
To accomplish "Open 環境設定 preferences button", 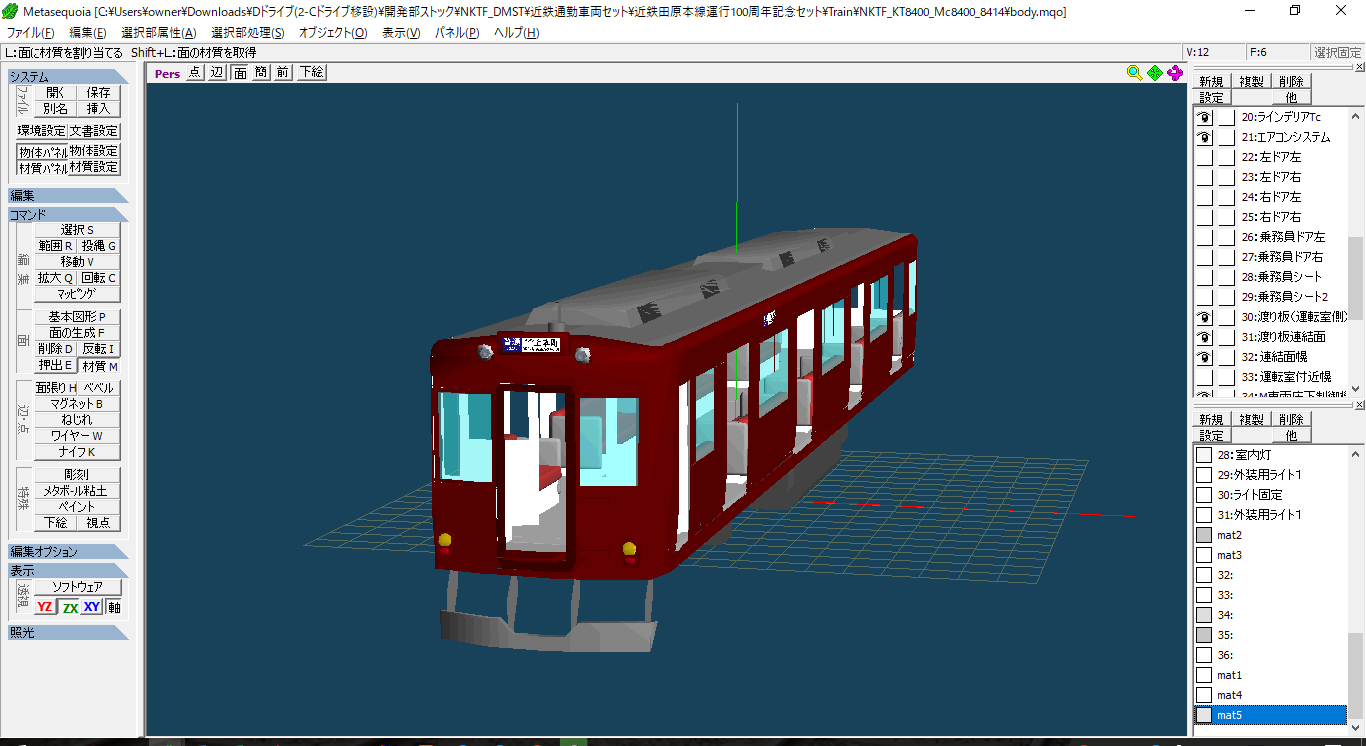I will click(x=42, y=131).
